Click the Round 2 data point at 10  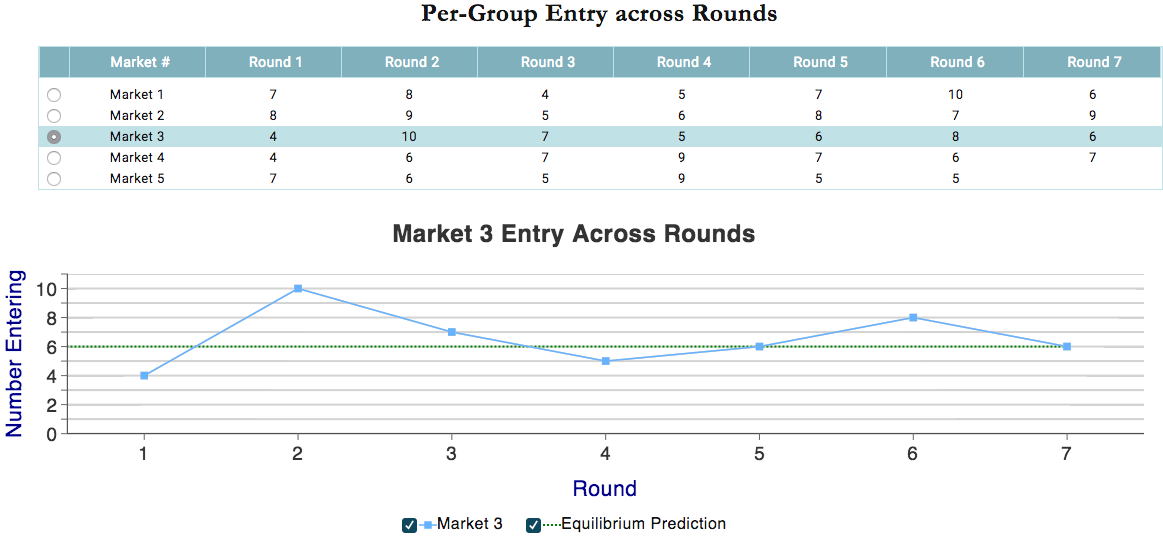tap(298, 288)
